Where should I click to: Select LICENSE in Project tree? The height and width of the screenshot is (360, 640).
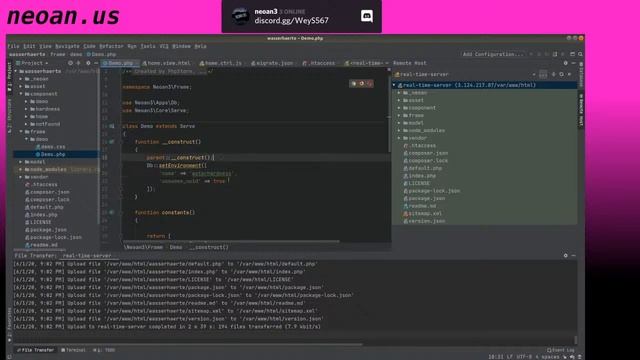(x=38, y=222)
